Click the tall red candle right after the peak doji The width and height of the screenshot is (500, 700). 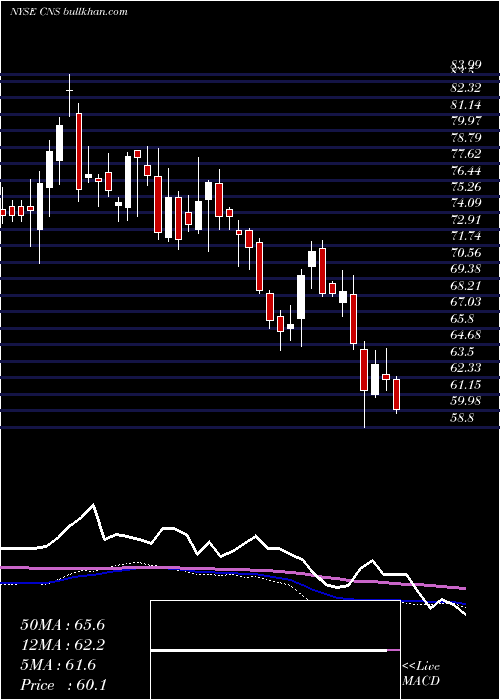coord(79,152)
